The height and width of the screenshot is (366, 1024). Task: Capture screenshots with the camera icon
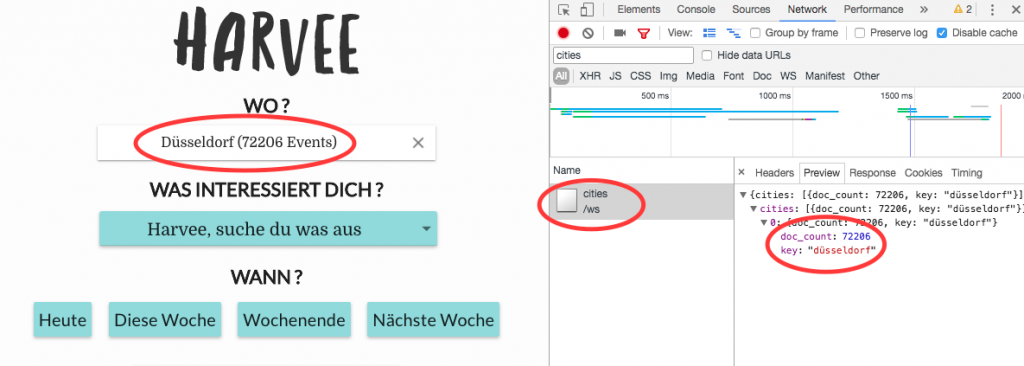[620, 33]
